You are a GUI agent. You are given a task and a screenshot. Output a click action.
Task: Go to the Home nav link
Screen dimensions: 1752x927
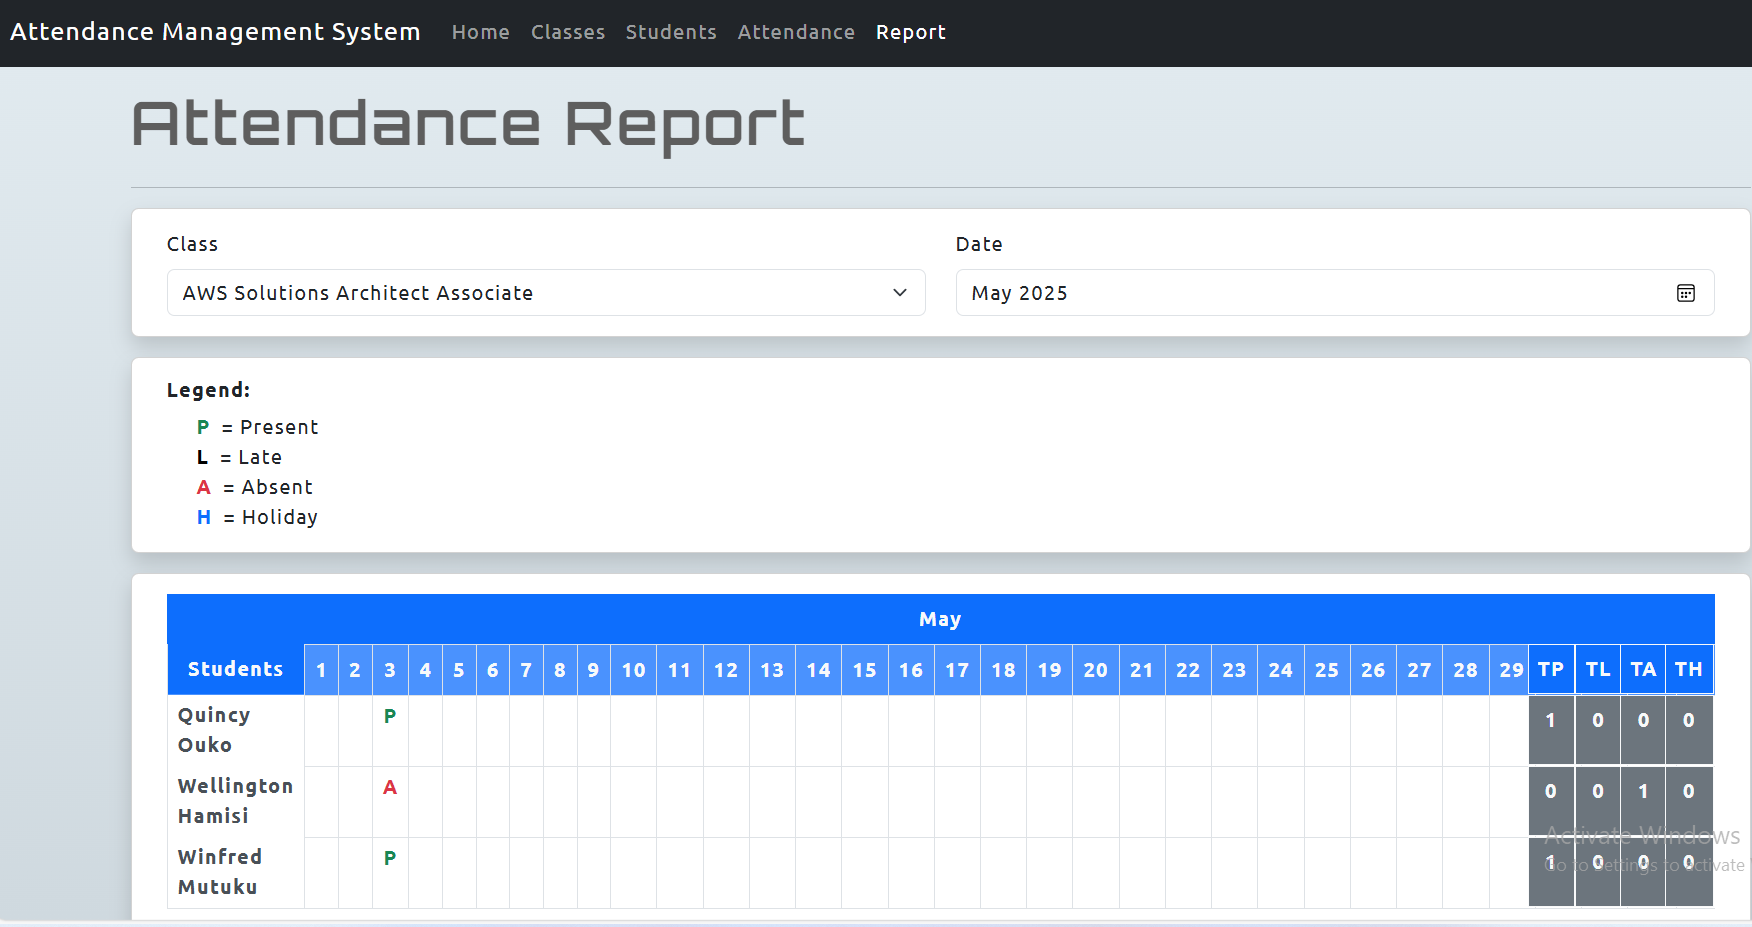tap(481, 32)
